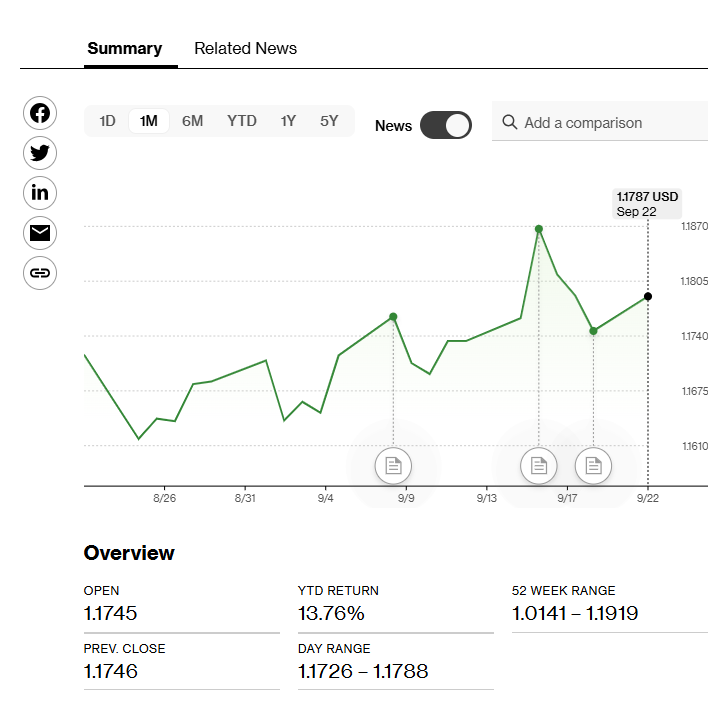Open news document icon before 9/17
725x701 pixels.
pyautogui.click(x=539, y=465)
